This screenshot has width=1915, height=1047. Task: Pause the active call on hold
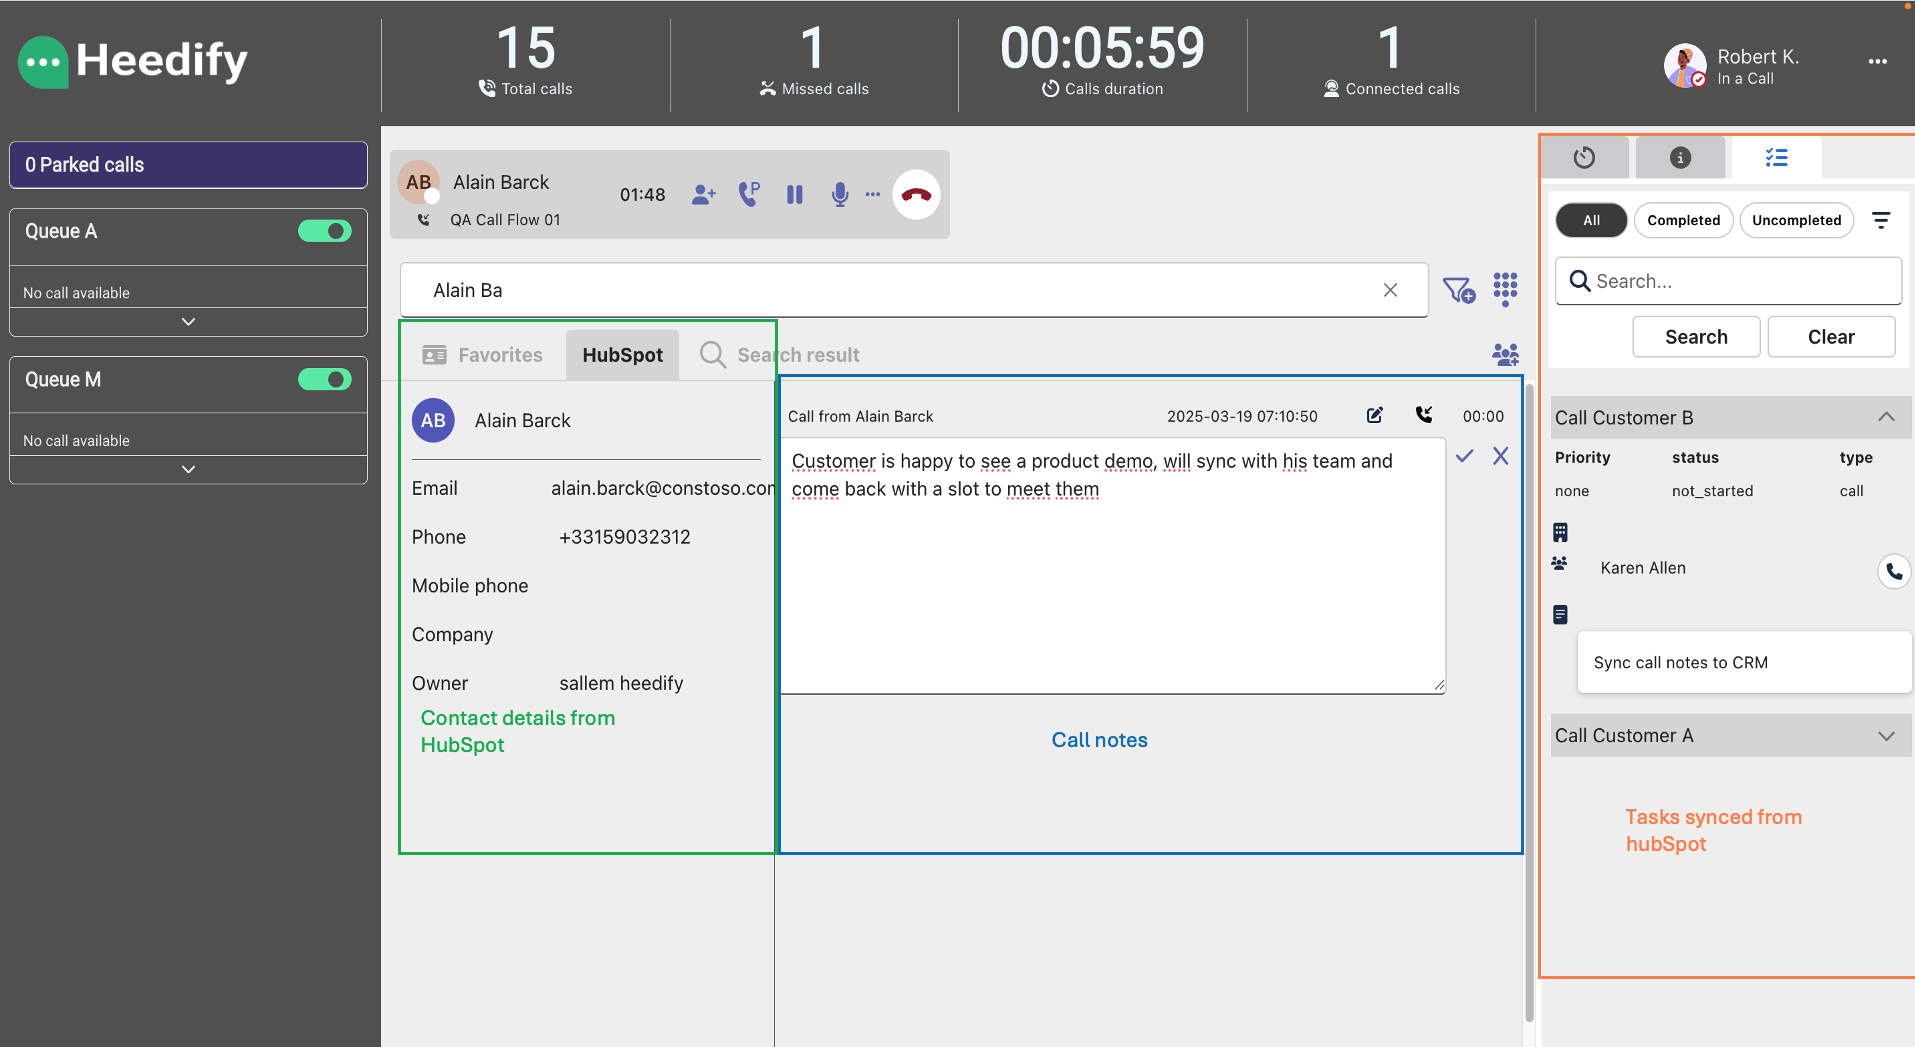point(795,195)
